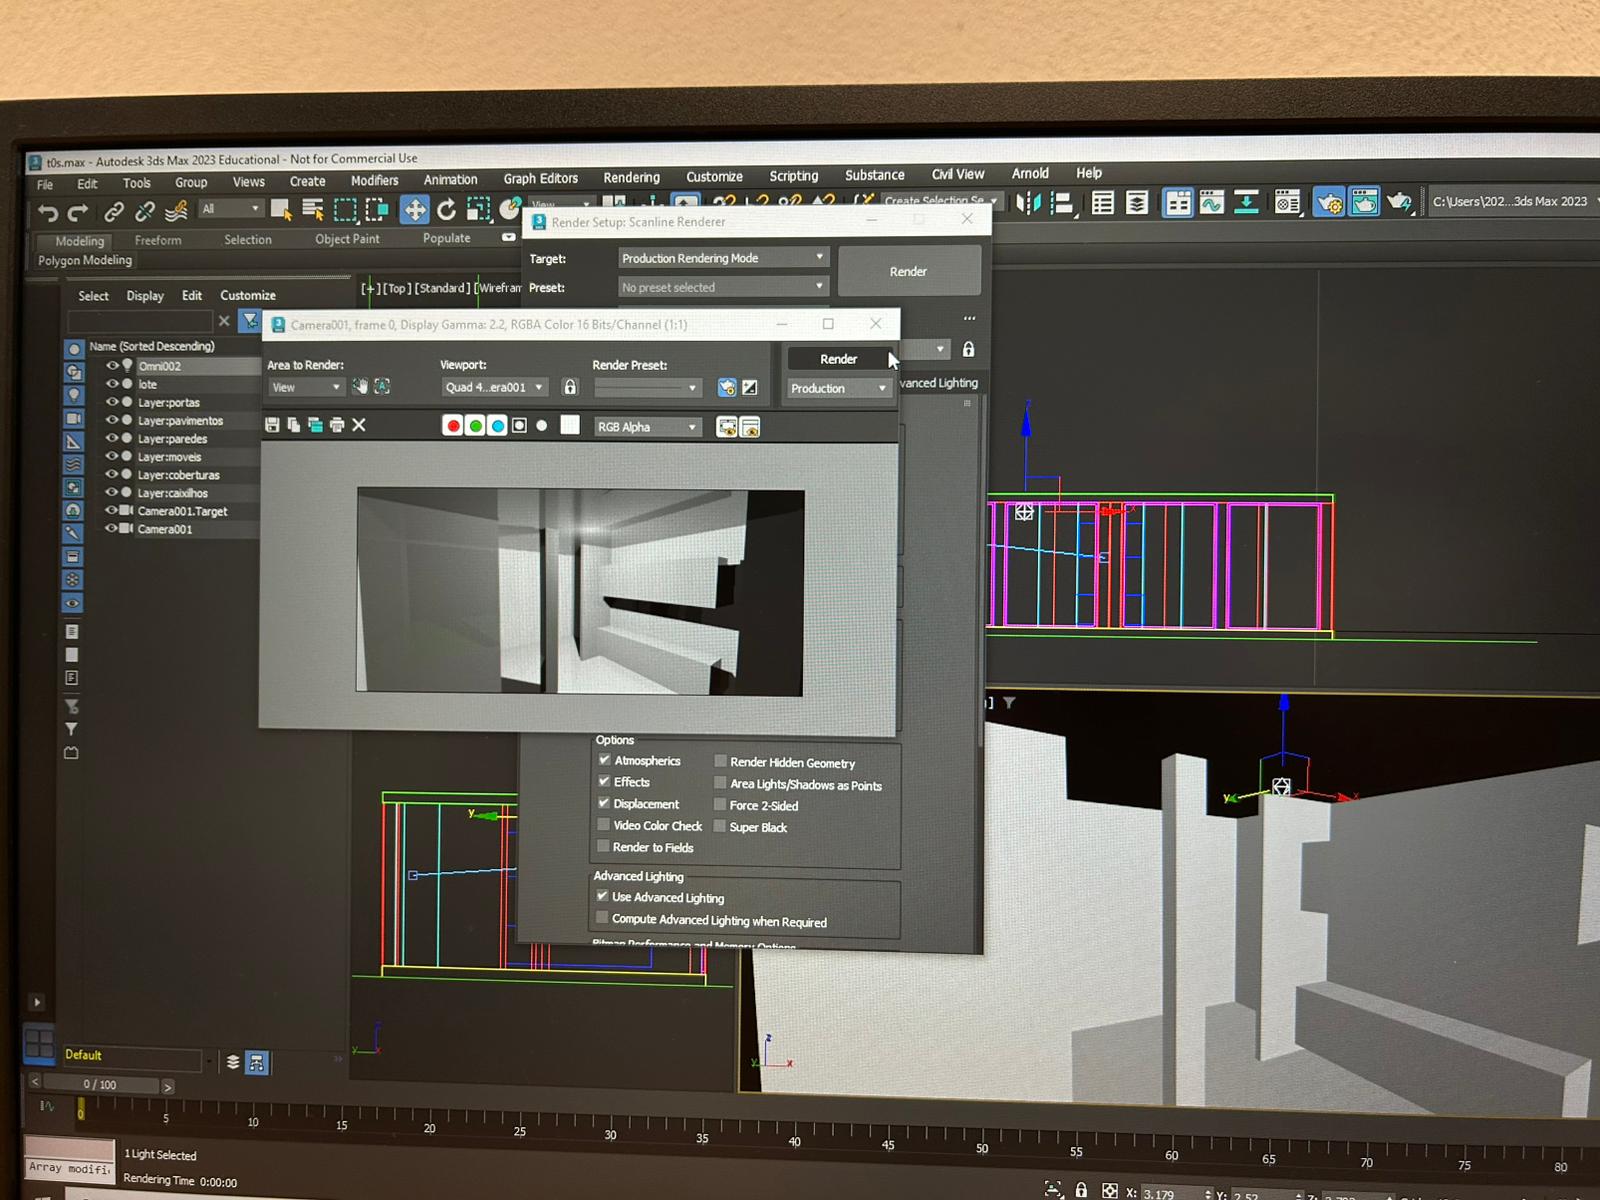Image resolution: width=1600 pixels, height=1200 pixels.
Task: Open the Target Production Rendering Mode dropdown
Action: [x=723, y=258]
